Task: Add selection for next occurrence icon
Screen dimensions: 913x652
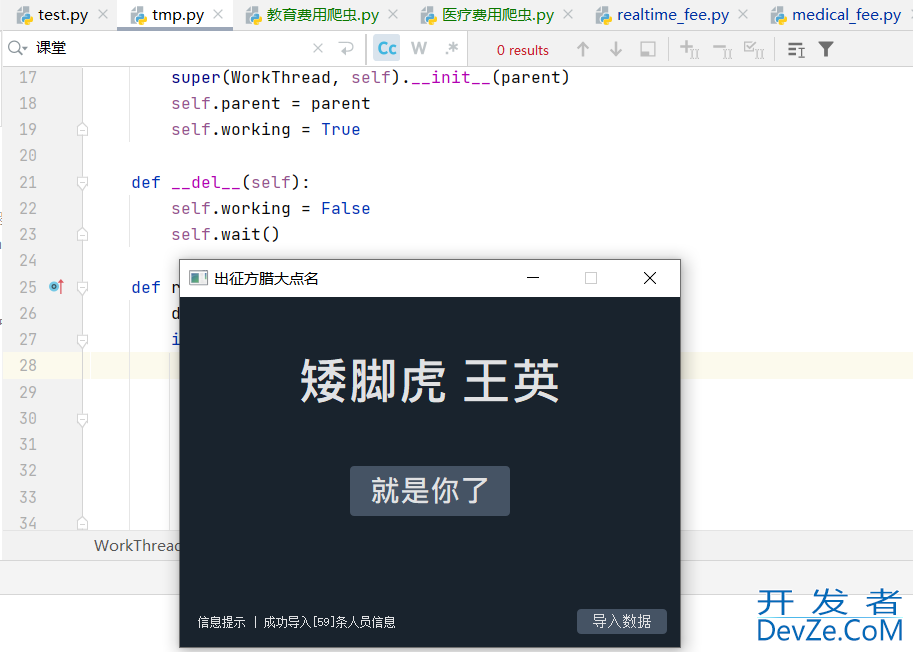Action: [690, 49]
